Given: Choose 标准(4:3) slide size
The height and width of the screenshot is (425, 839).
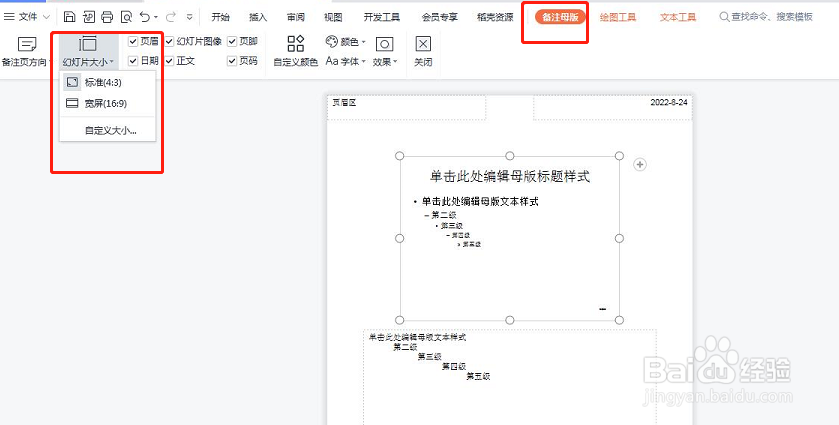Looking at the screenshot, I should [x=107, y=82].
